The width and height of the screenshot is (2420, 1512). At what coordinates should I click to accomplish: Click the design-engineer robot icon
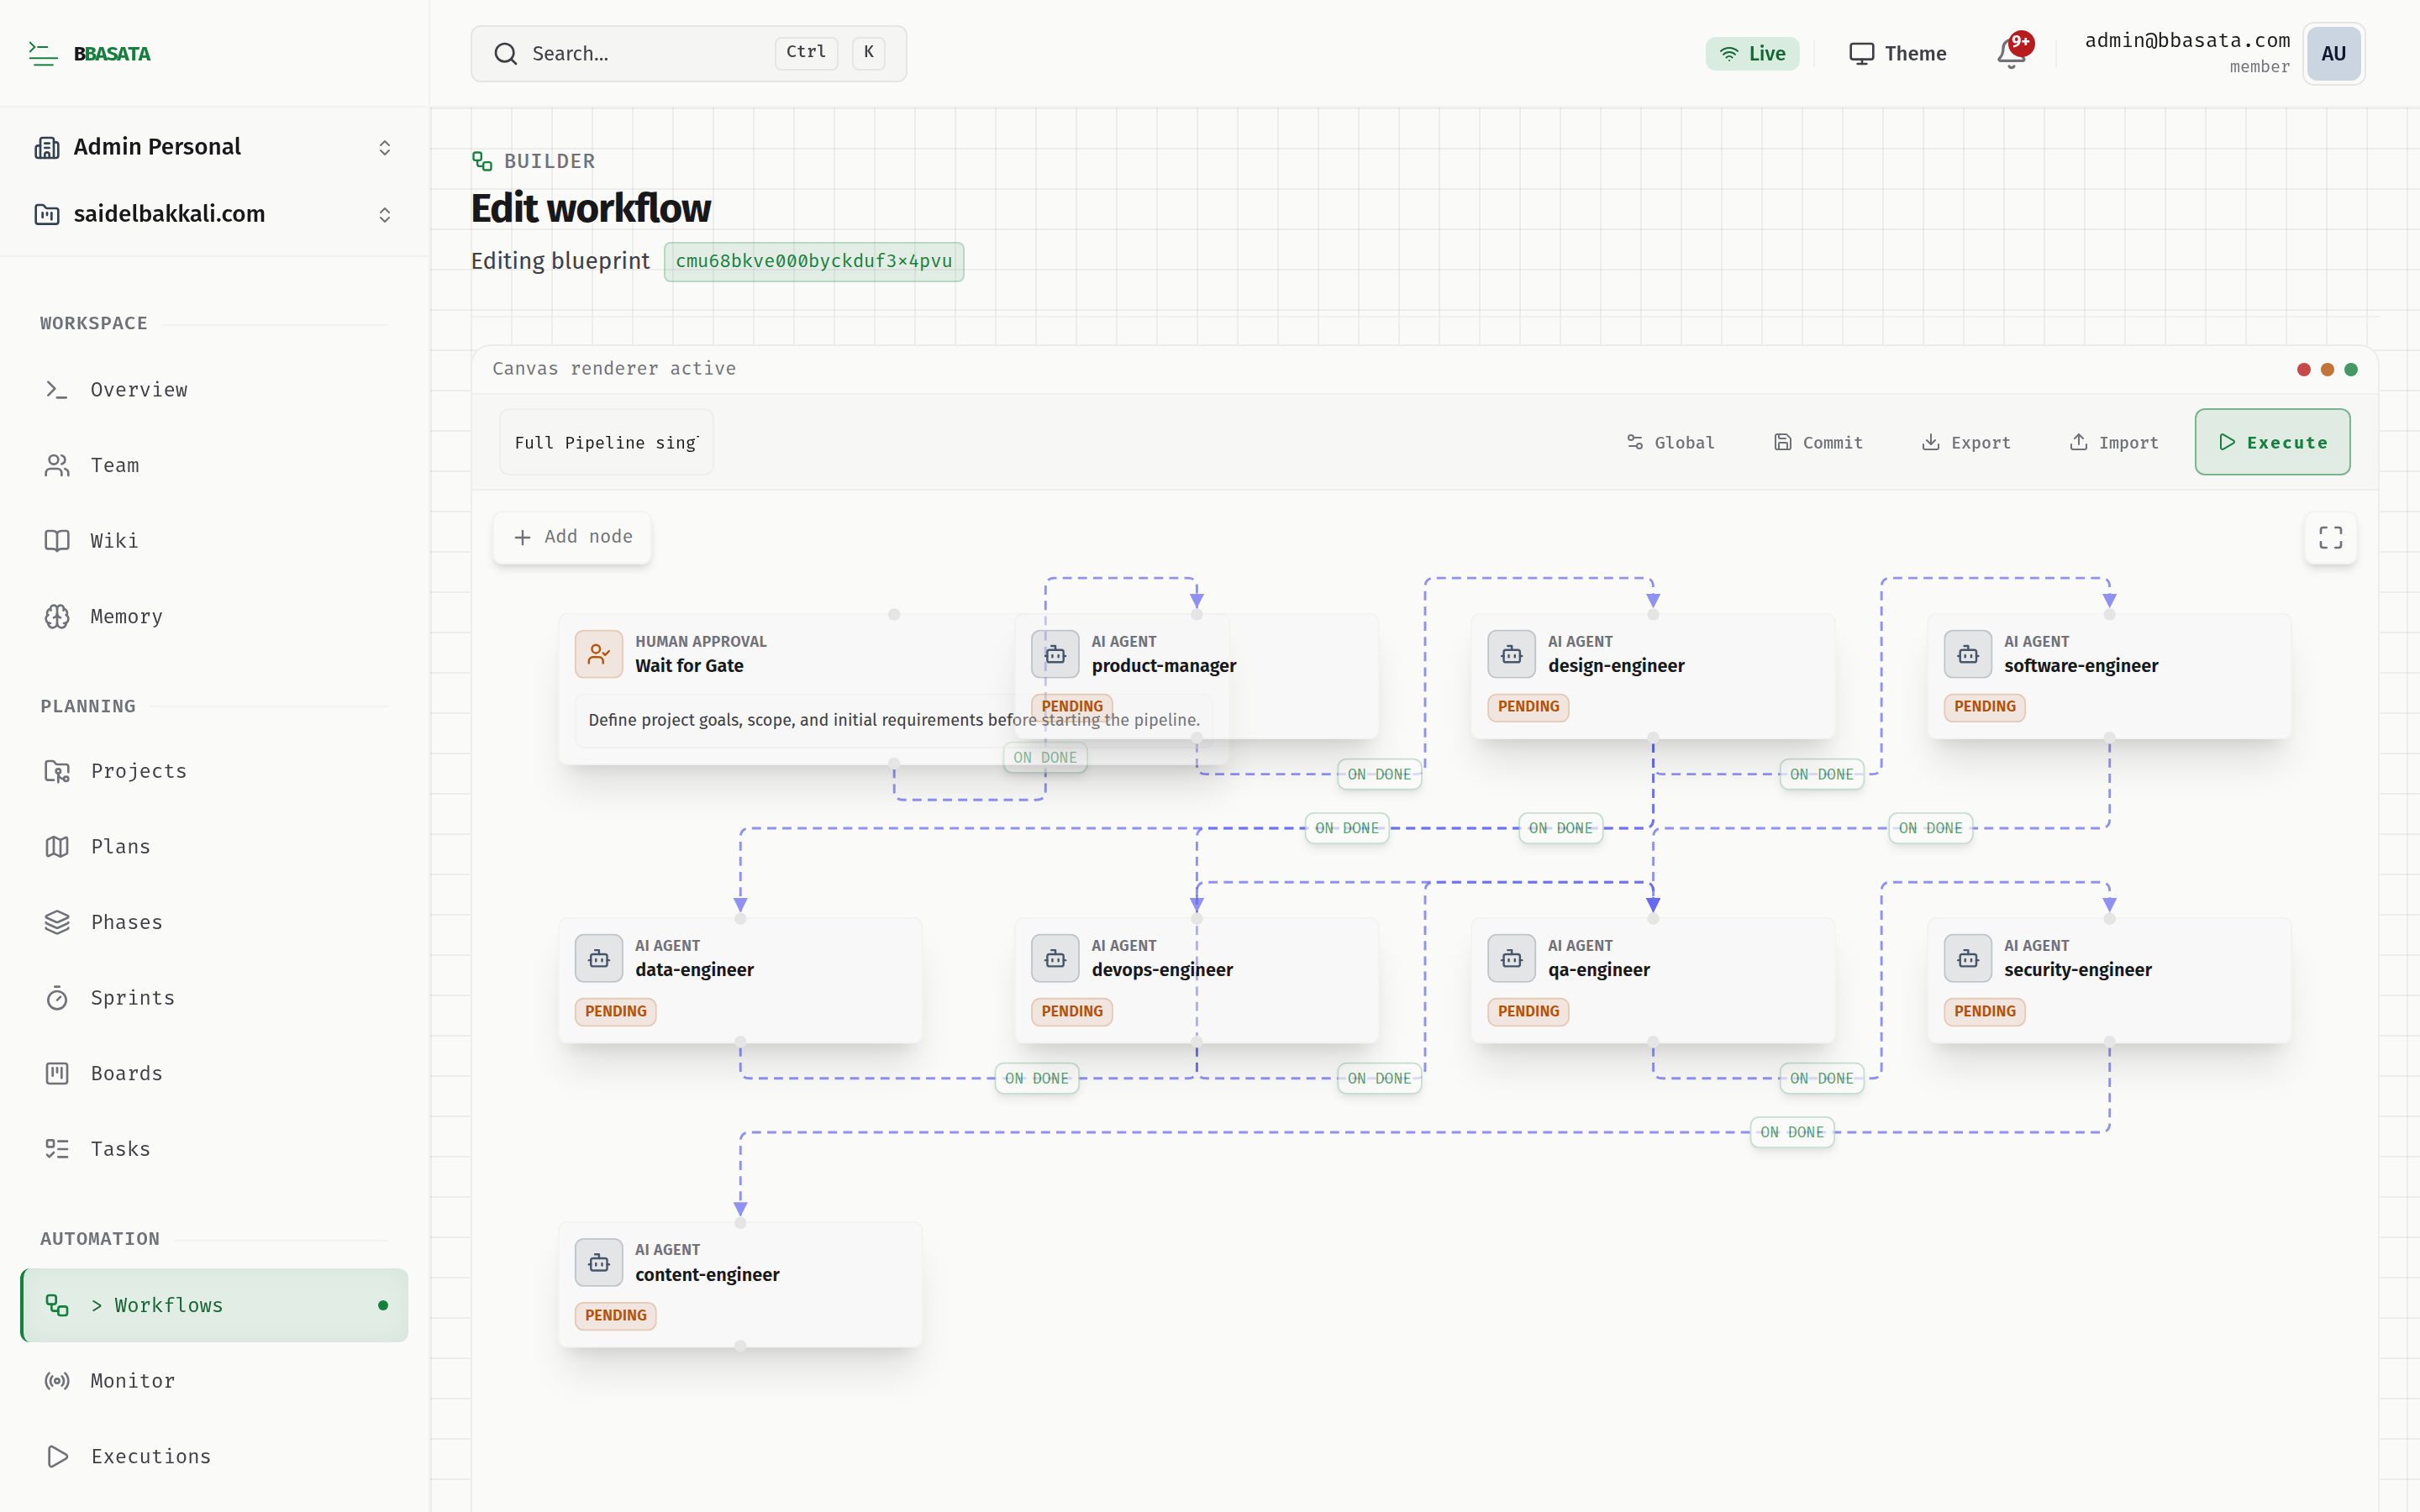click(x=1511, y=654)
